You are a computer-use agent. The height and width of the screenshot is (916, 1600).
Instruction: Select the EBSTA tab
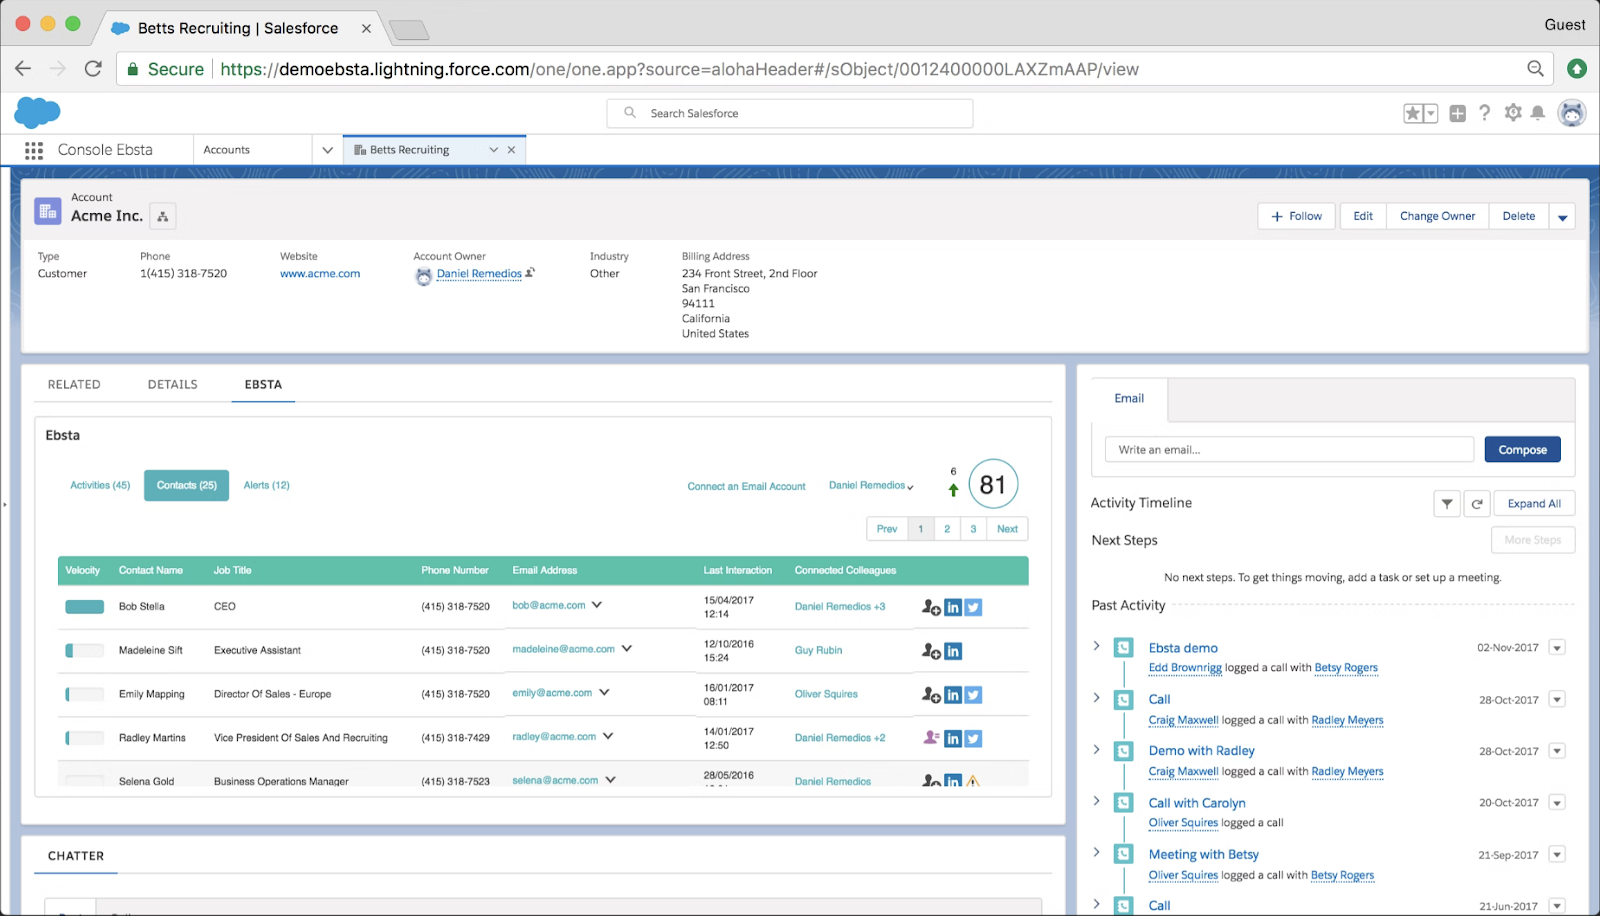click(263, 385)
